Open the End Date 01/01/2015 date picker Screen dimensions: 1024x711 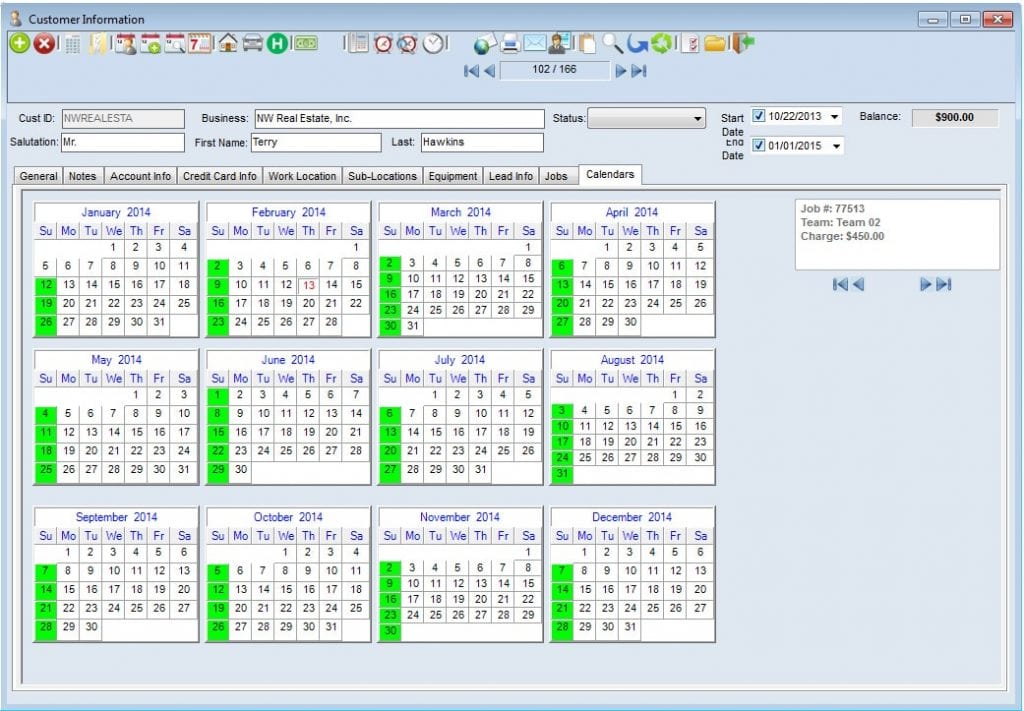[834, 145]
